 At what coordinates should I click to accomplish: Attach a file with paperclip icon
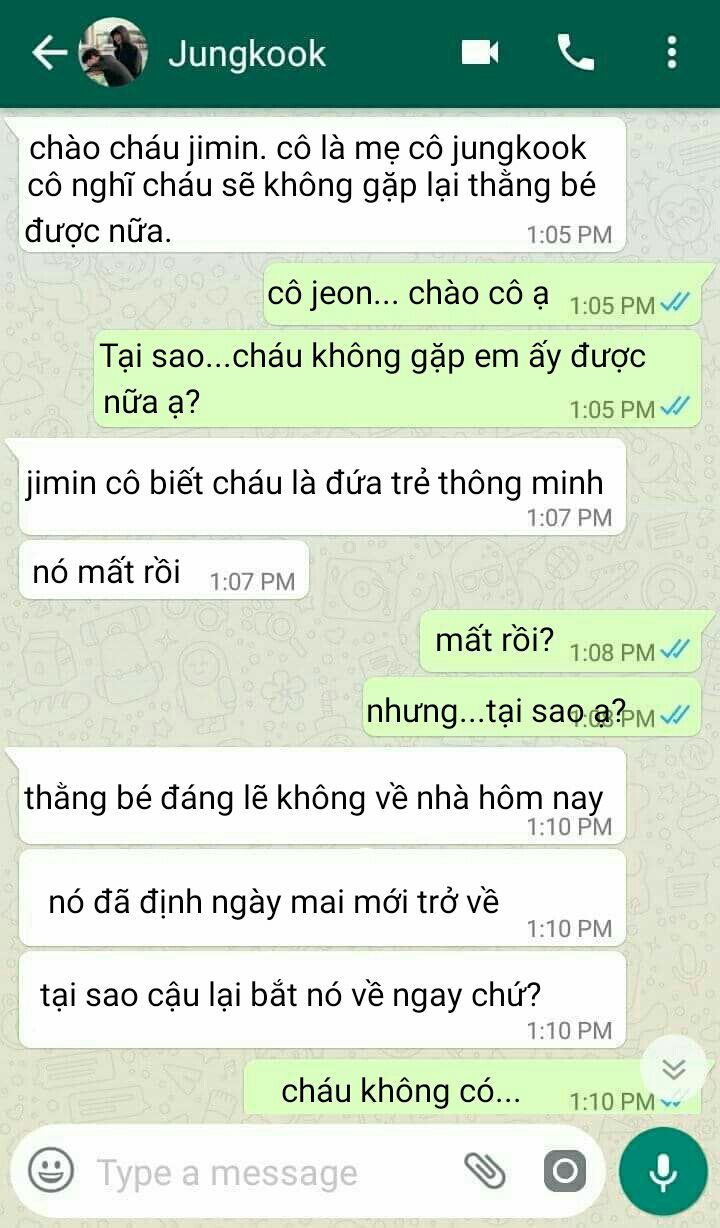(x=485, y=1170)
